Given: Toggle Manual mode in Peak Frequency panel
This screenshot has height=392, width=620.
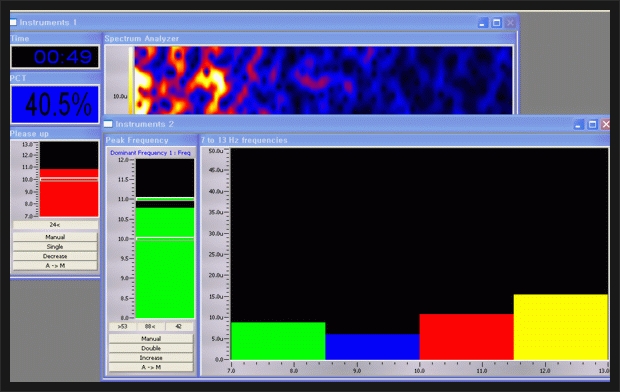Looking at the screenshot, I should tap(151, 339).
